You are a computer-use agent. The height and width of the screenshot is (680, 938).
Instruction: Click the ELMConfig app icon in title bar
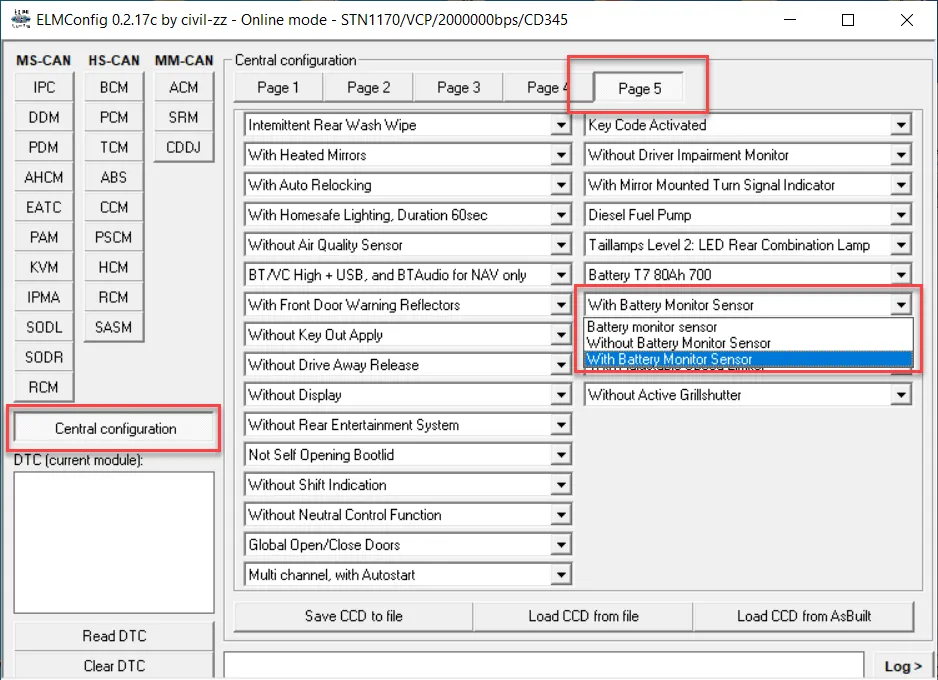point(19,20)
